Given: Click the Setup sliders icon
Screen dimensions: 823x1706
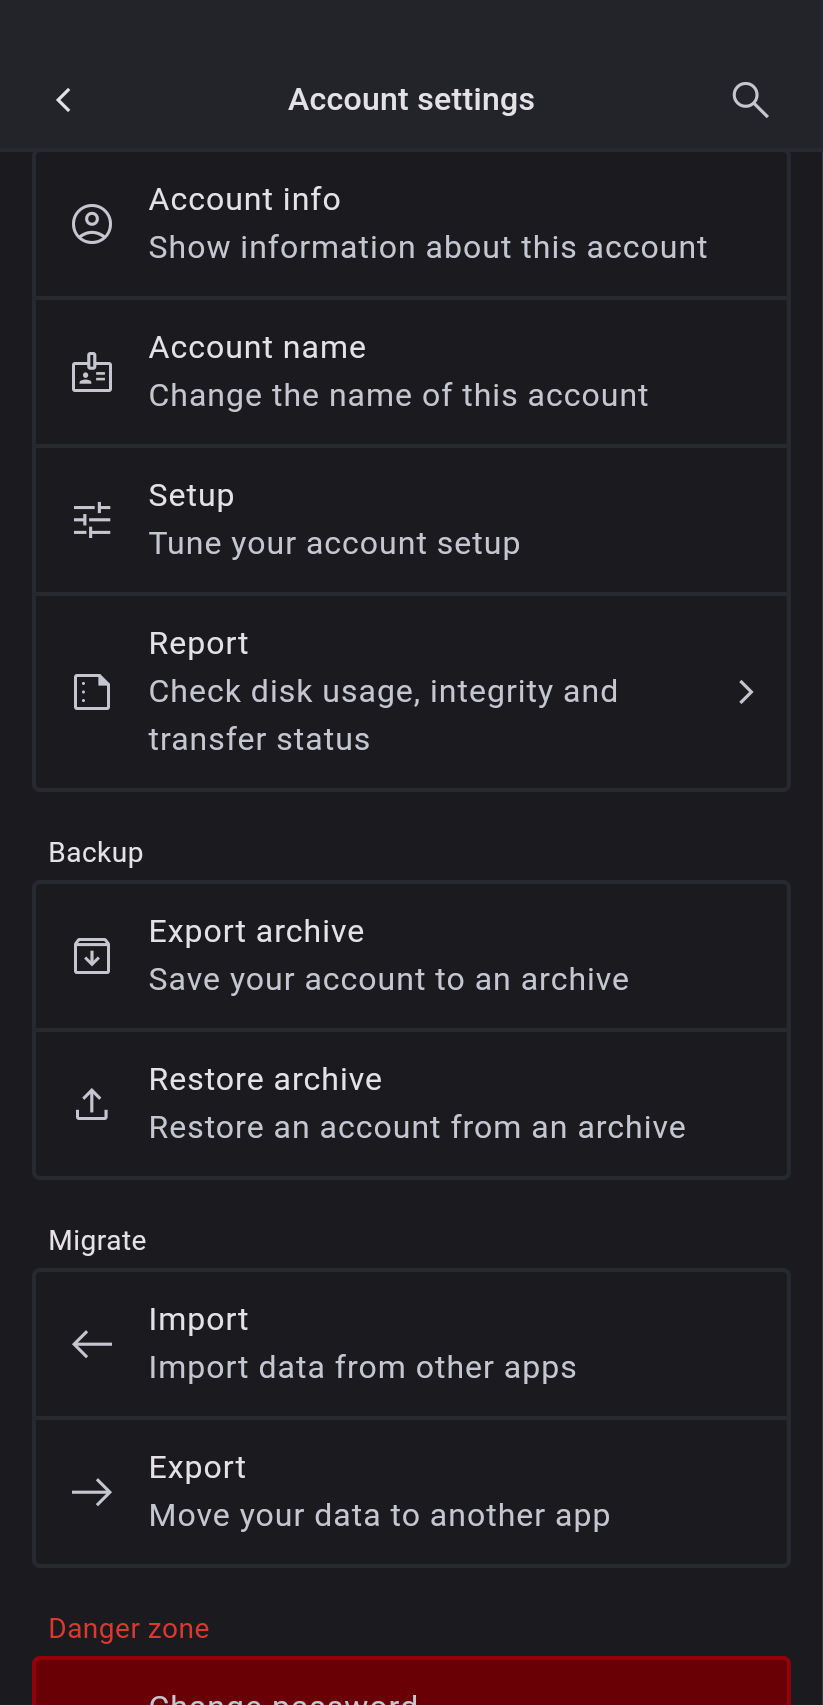Looking at the screenshot, I should [92, 520].
